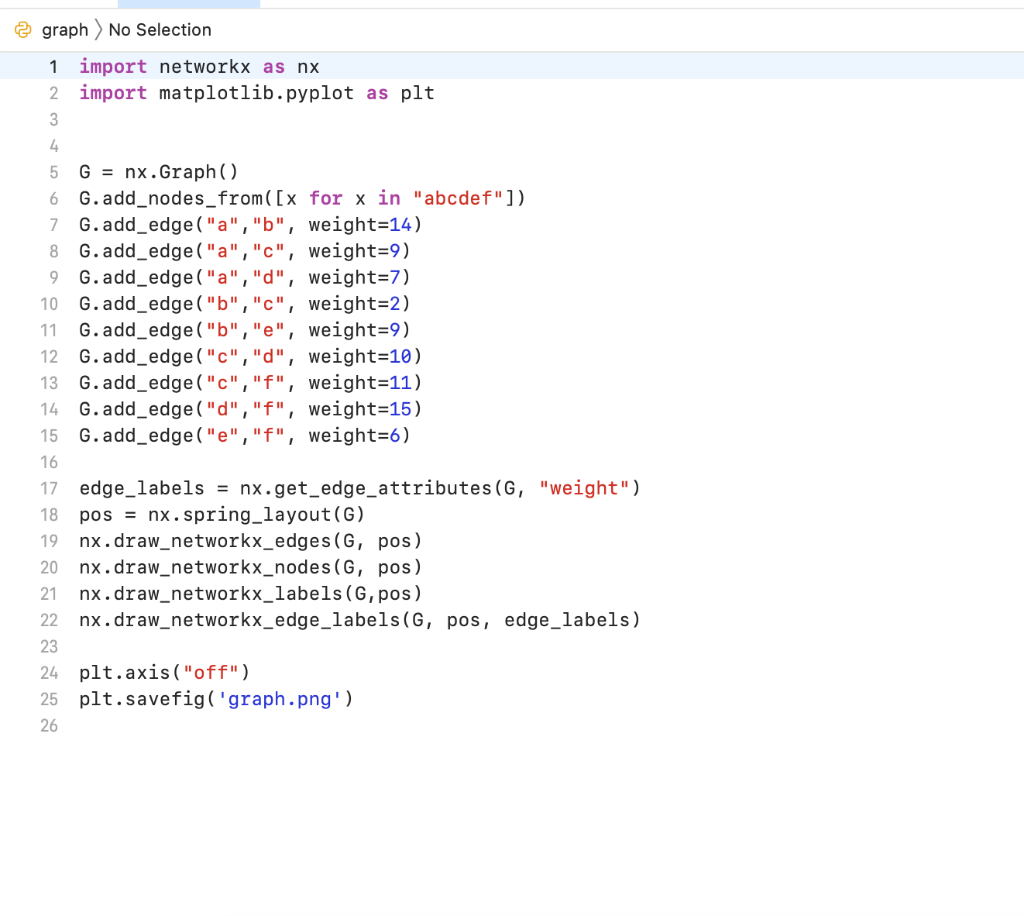The height and width of the screenshot is (916, 1024).
Task: Click 'weight=2' on line 10
Action: [354, 304]
